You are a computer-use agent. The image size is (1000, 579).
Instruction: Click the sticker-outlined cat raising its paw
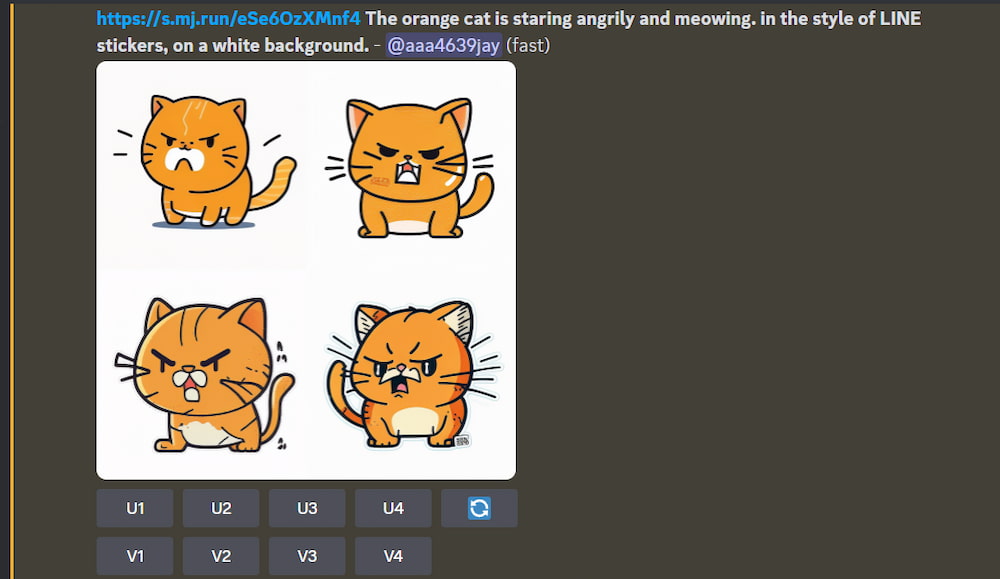tap(411, 374)
